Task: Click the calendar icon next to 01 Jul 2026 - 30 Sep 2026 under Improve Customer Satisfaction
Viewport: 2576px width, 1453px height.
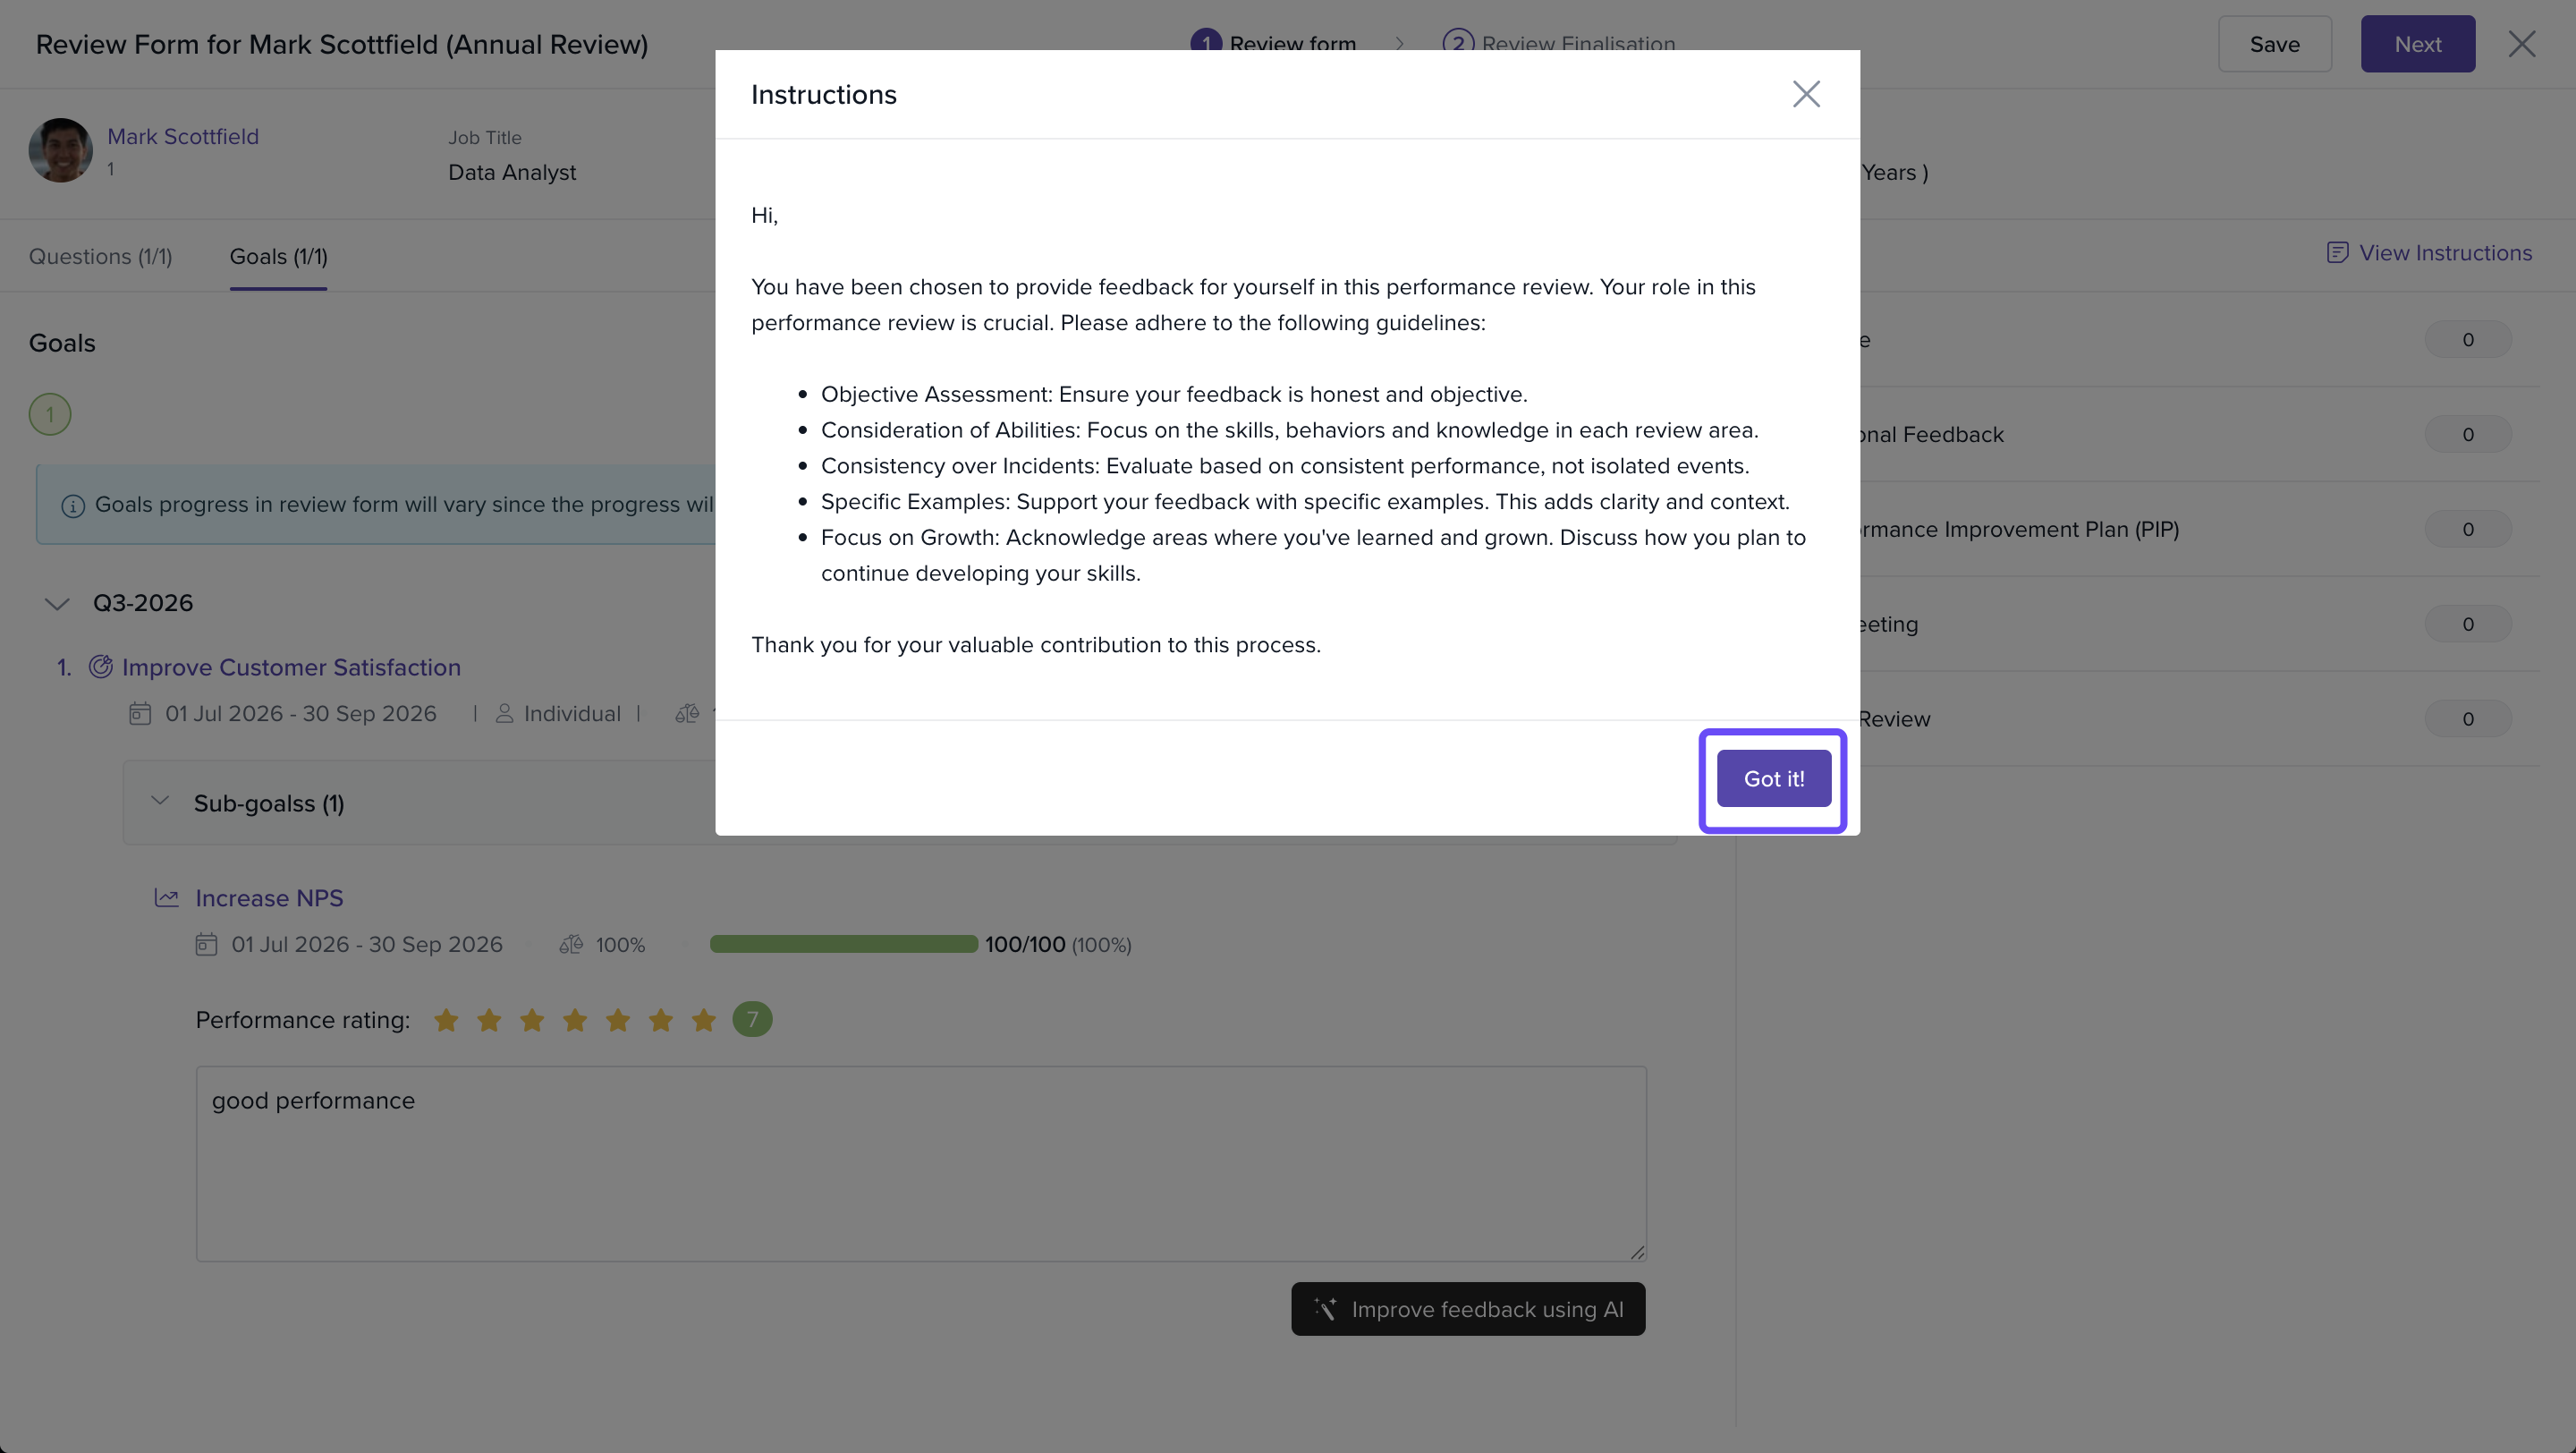Action: click(x=140, y=714)
